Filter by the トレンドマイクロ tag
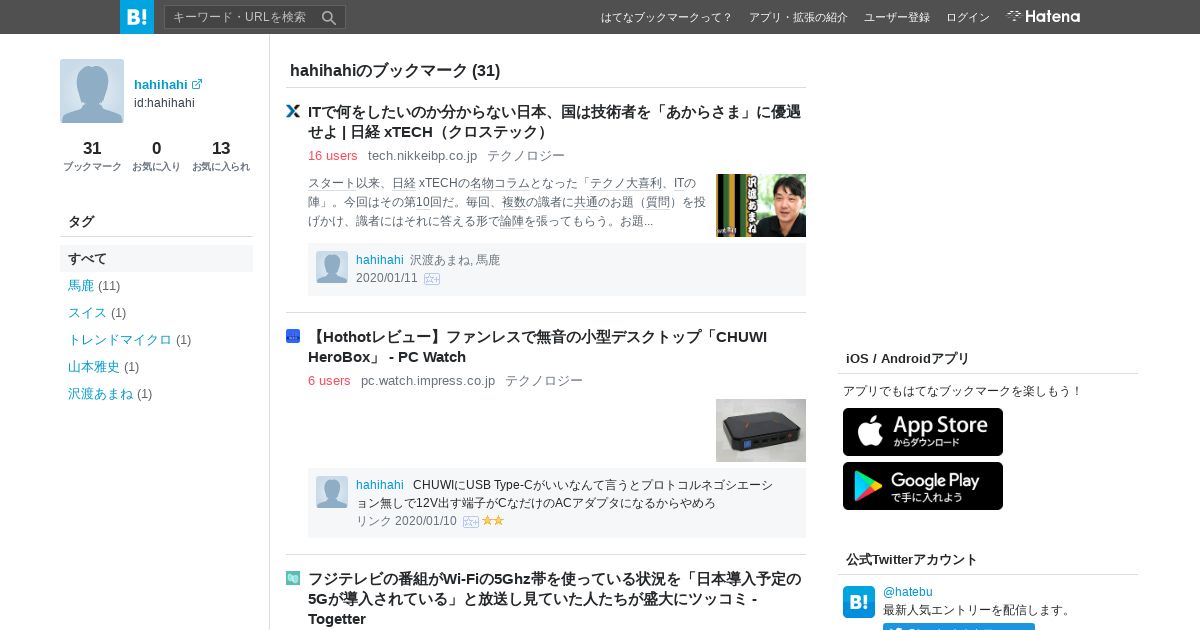 point(120,339)
